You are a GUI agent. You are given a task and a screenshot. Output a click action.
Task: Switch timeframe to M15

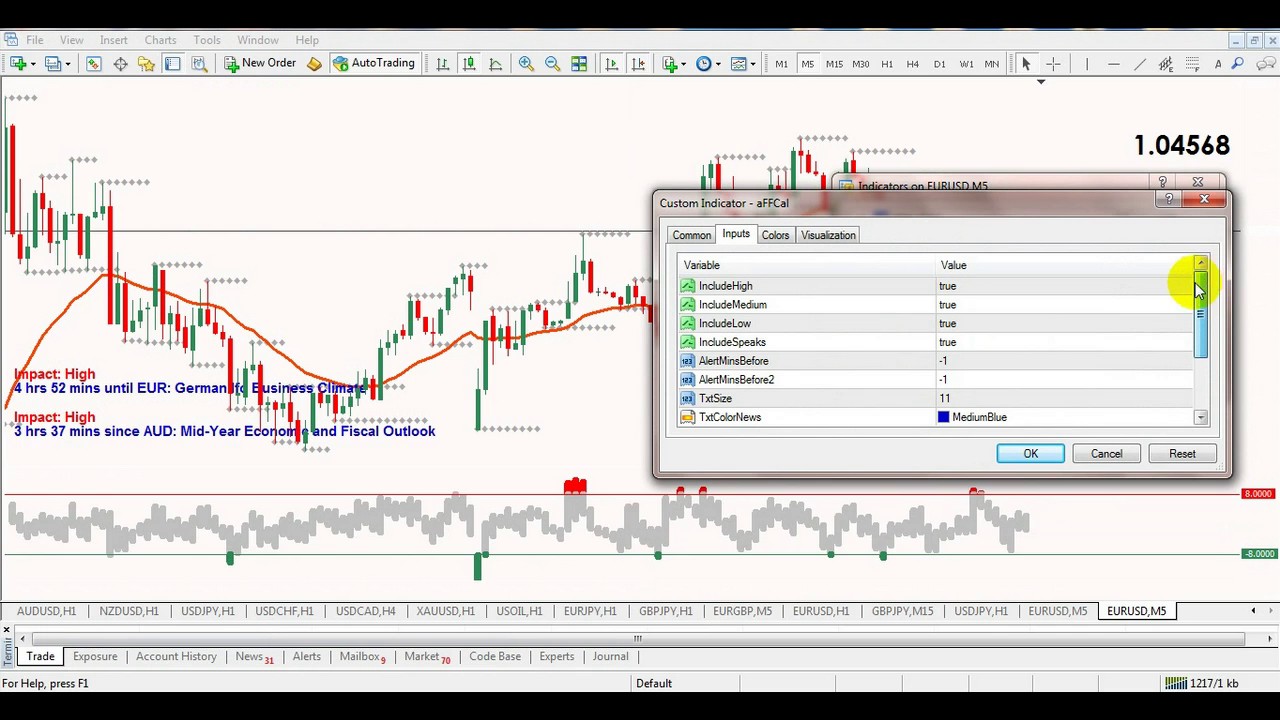tap(834, 64)
